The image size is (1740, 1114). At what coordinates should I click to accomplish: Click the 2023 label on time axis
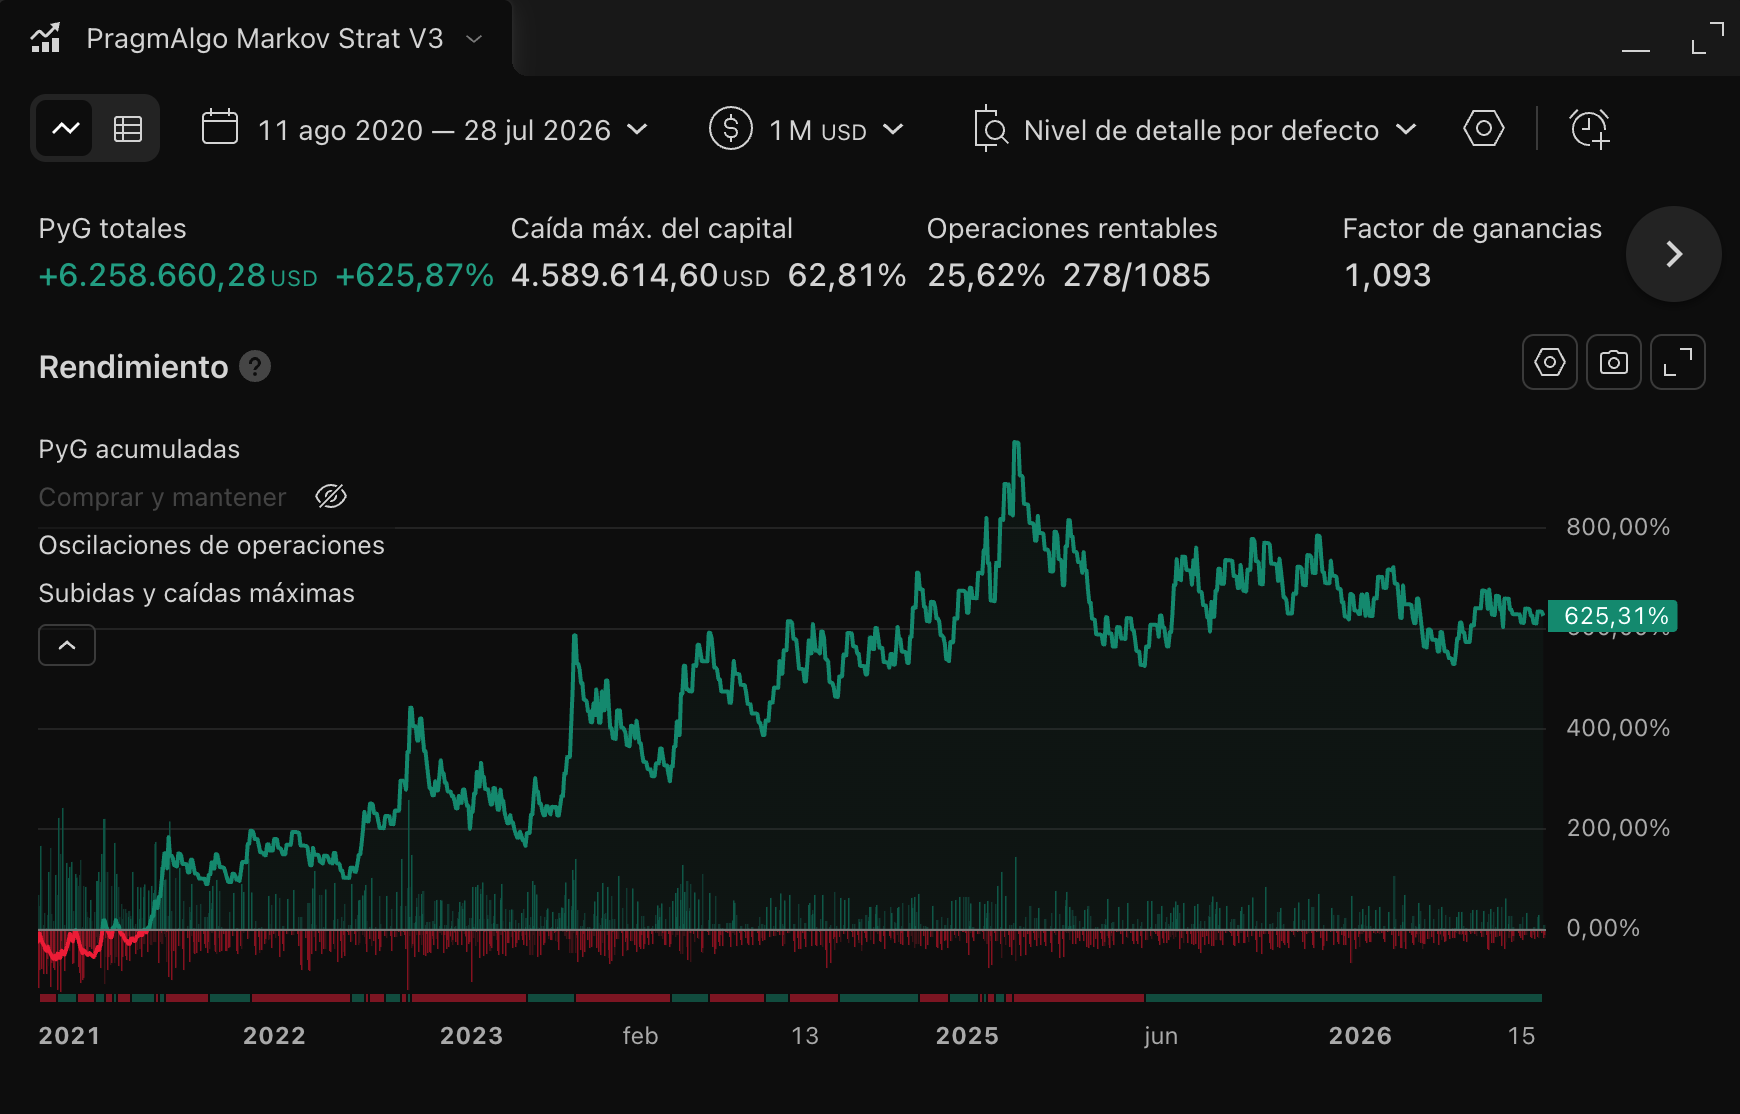pyautogui.click(x=471, y=1036)
